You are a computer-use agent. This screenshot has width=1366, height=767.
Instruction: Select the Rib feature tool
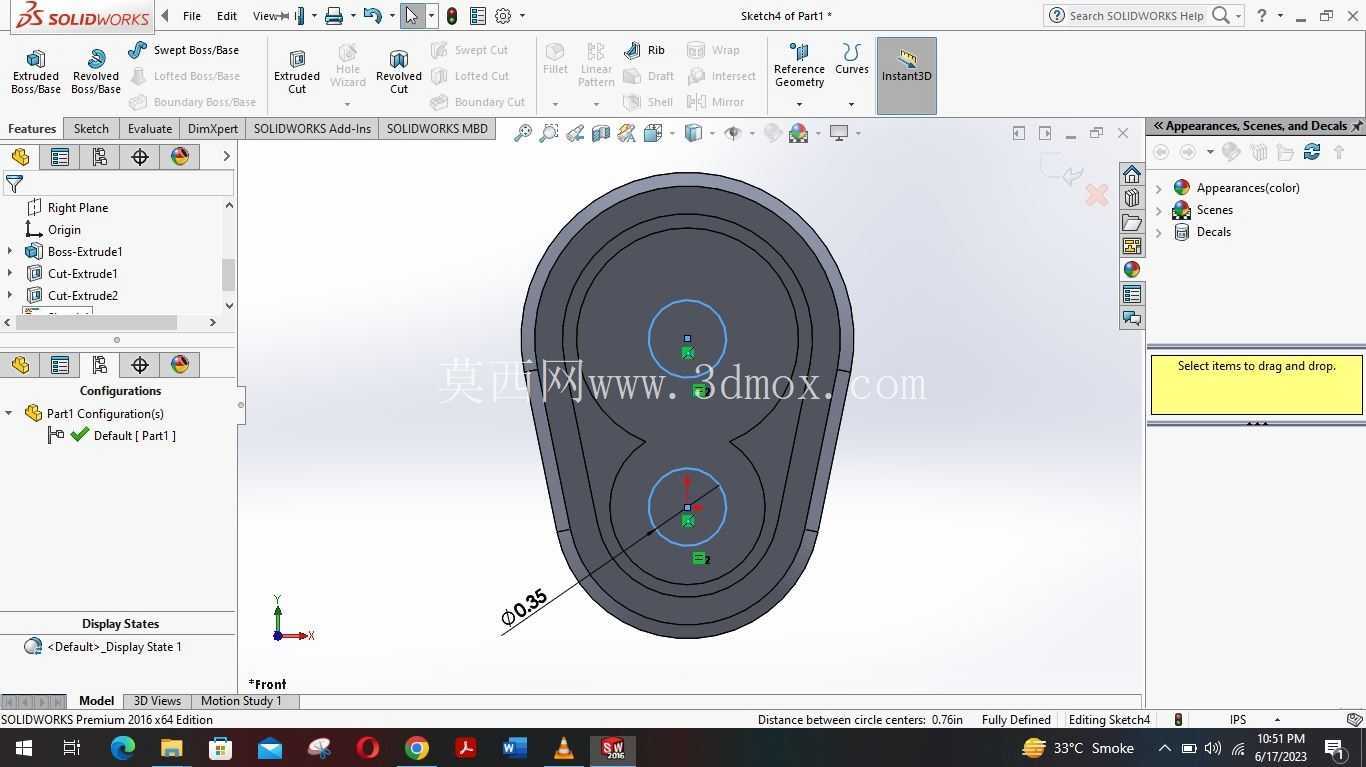tap(645, 50)
